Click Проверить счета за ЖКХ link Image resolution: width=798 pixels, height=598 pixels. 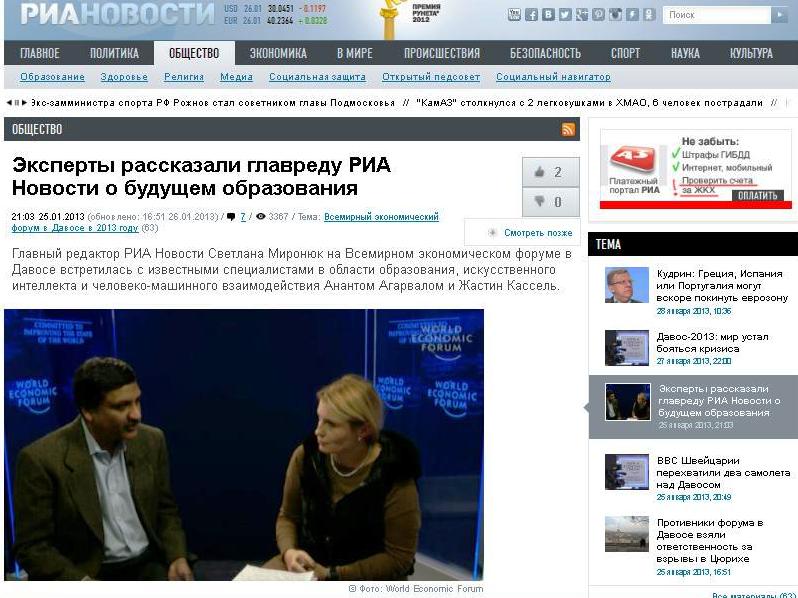[717, 185]
